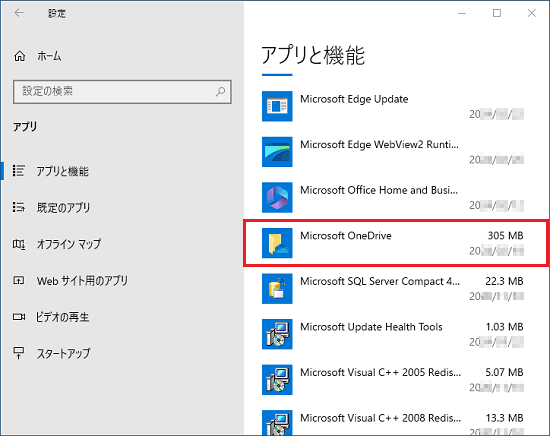Click the Edge WebView2 Runtime app icon

pyautogui.click(x=277, y=152)
